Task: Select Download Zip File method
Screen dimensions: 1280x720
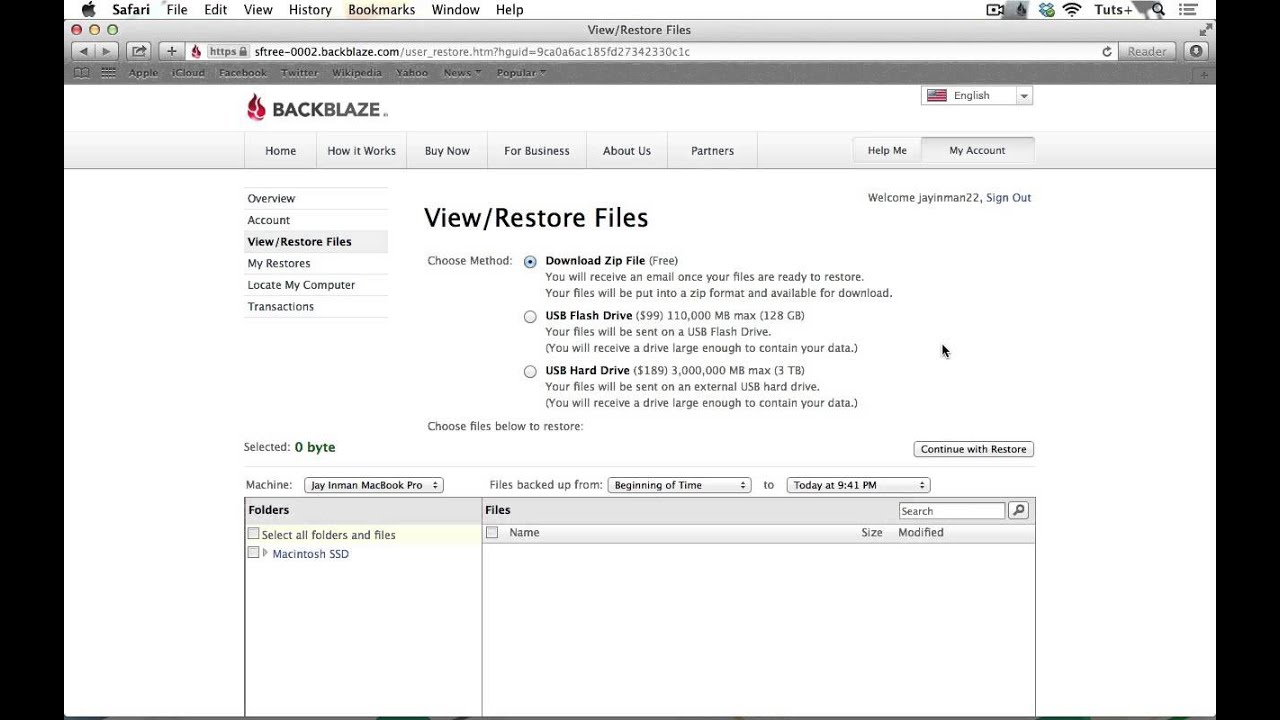Action: pos(530,262)
